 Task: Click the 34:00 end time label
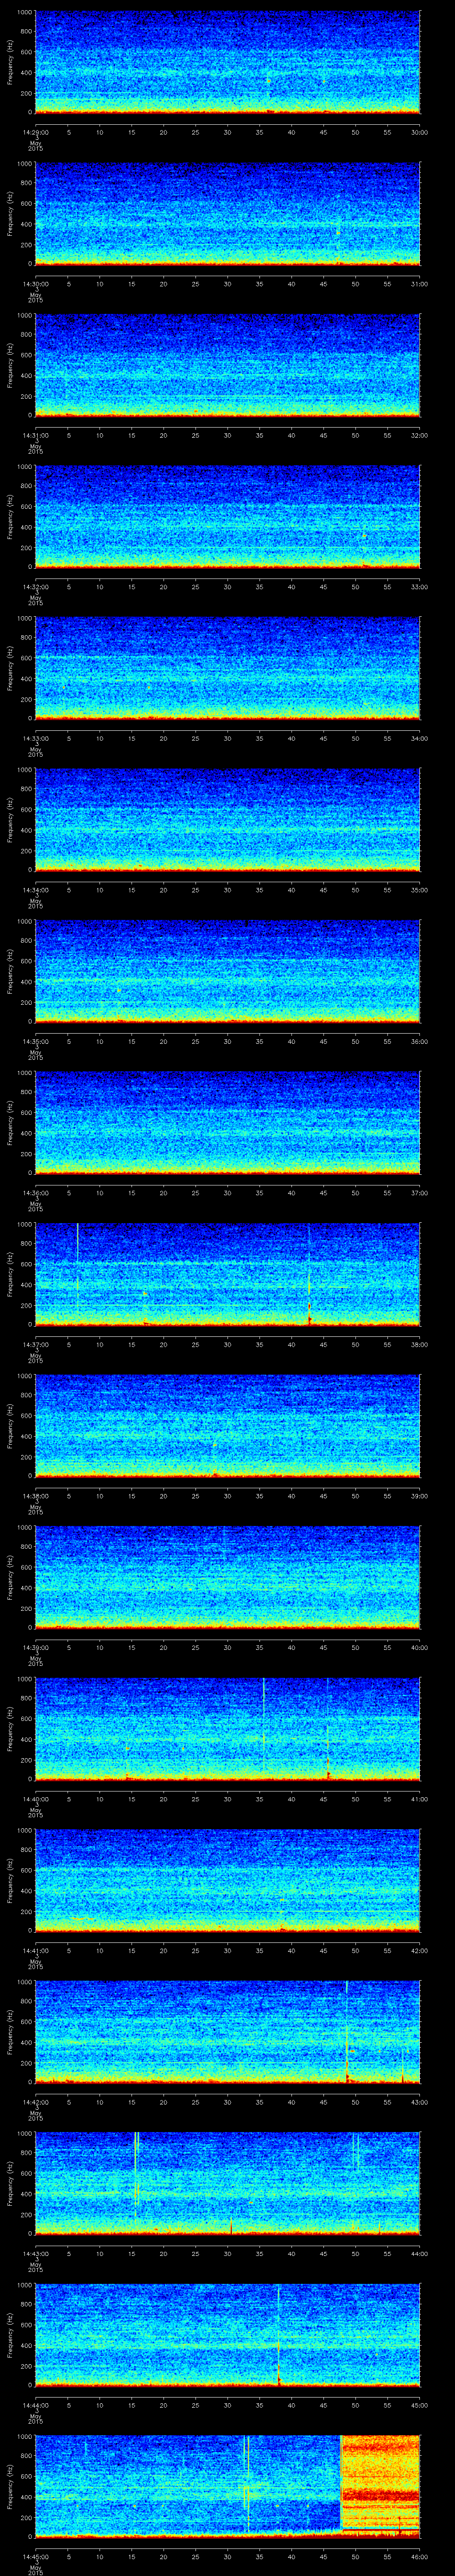[420, 738]
